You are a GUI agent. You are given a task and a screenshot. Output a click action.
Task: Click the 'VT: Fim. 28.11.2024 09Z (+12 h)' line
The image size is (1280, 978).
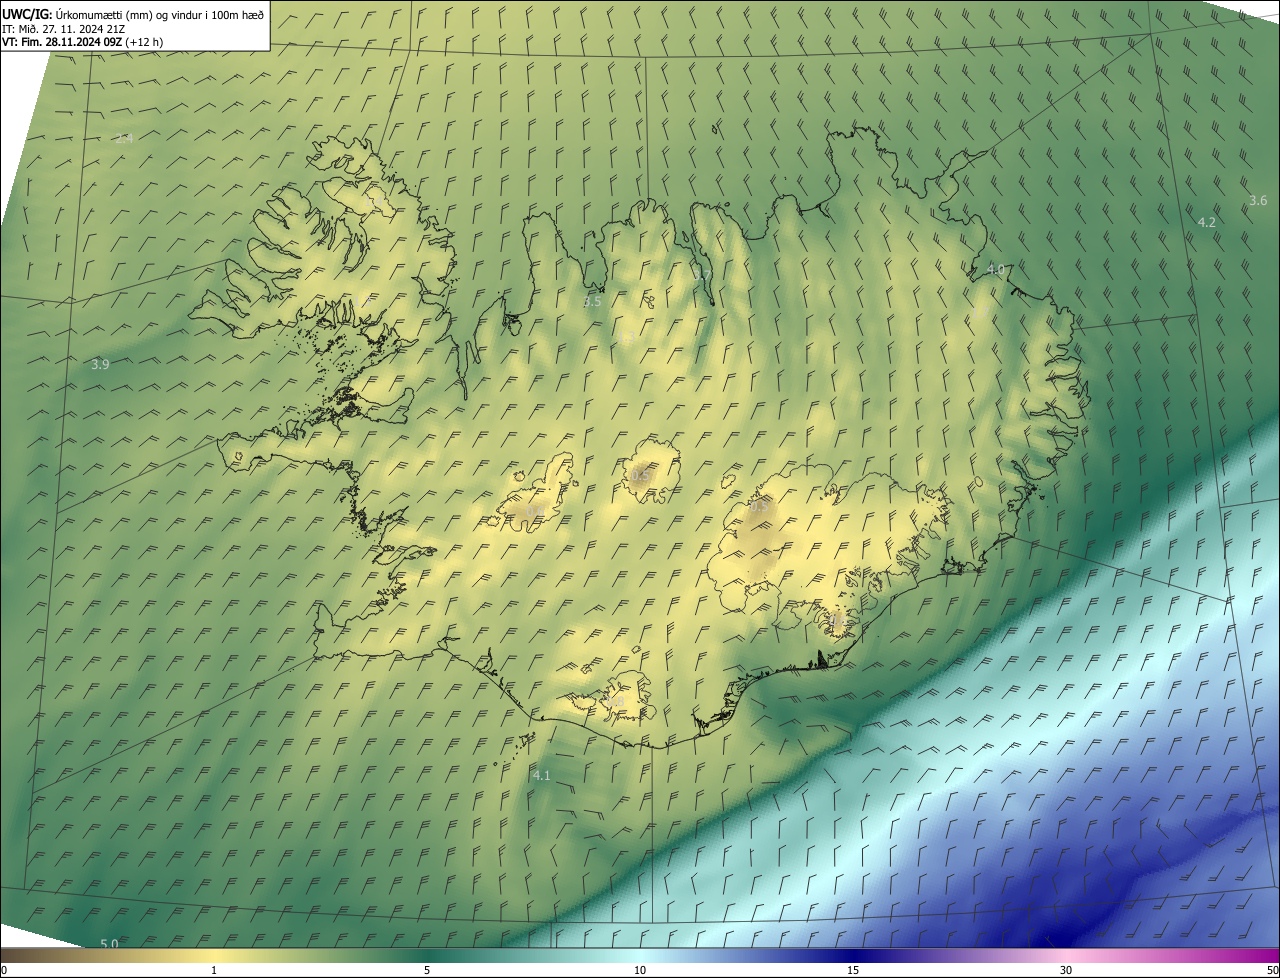point(83,42)
